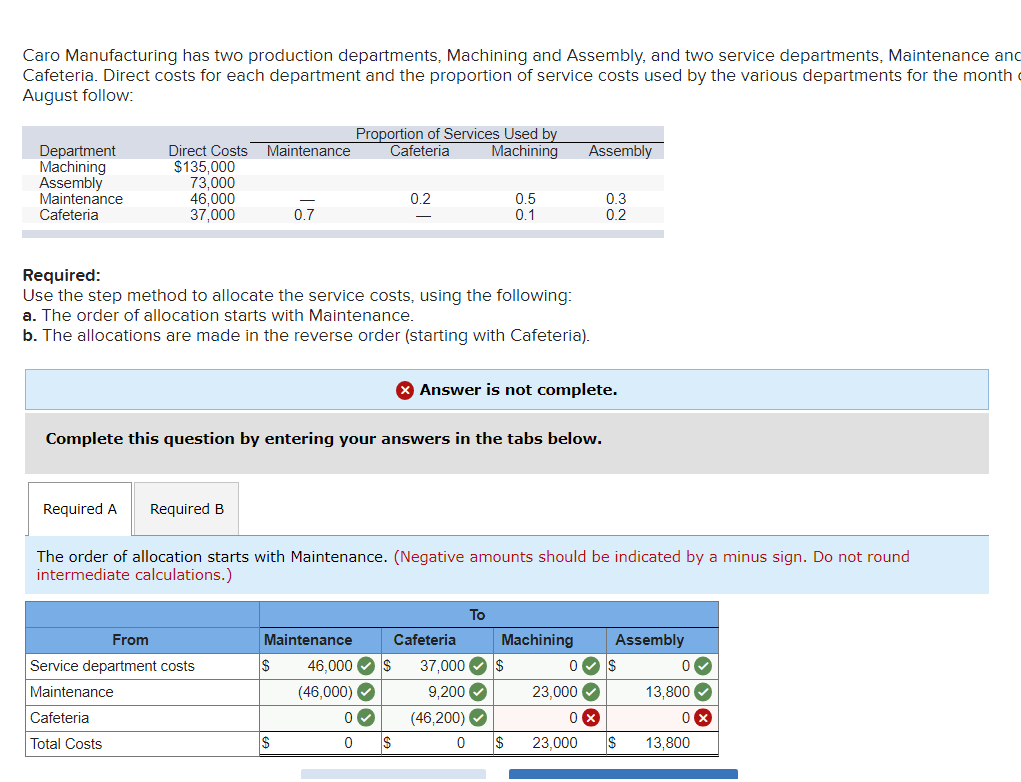Click the checkmark beside Assembly's $0 service cost
This screenshot has height=782, width=1021.
(x=700, y=666)
